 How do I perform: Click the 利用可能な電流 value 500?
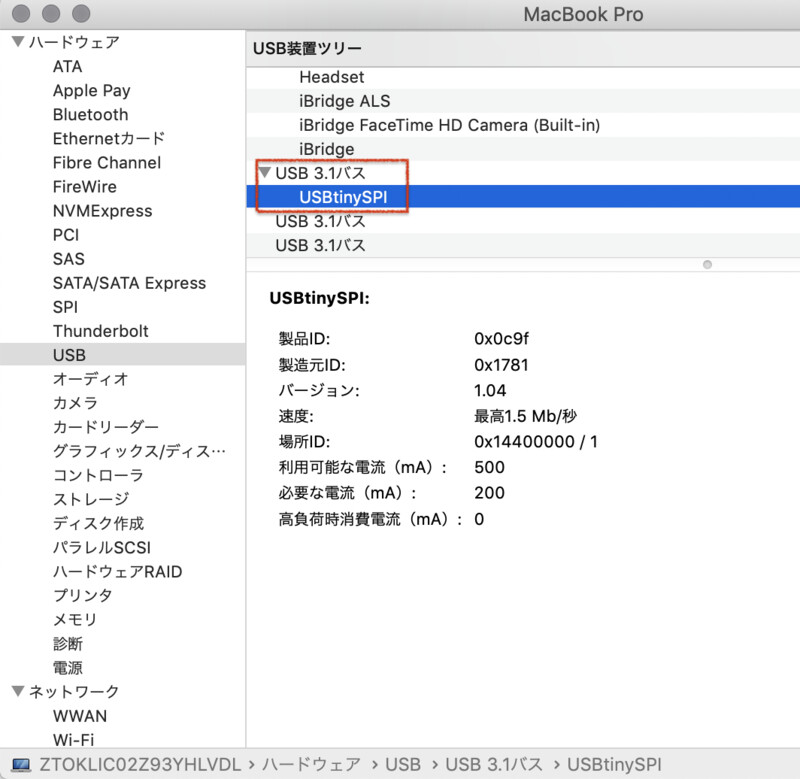click(489, 467)
